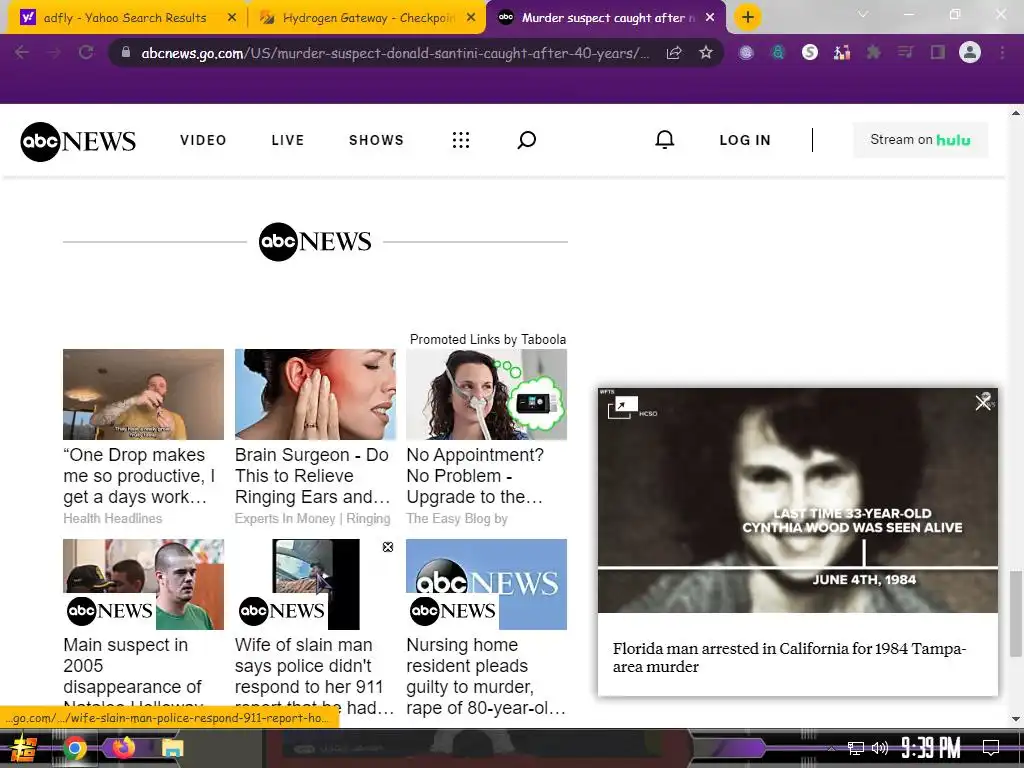
Task: Click the Promoted Links by Taboola label
Action: point(488,340)
